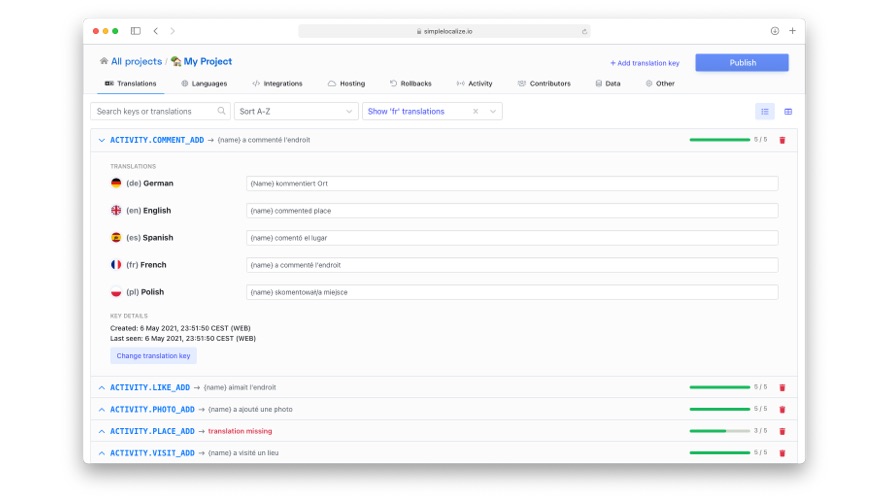
Task: Click the German translation input field
Action: click(x=512, y=183)
